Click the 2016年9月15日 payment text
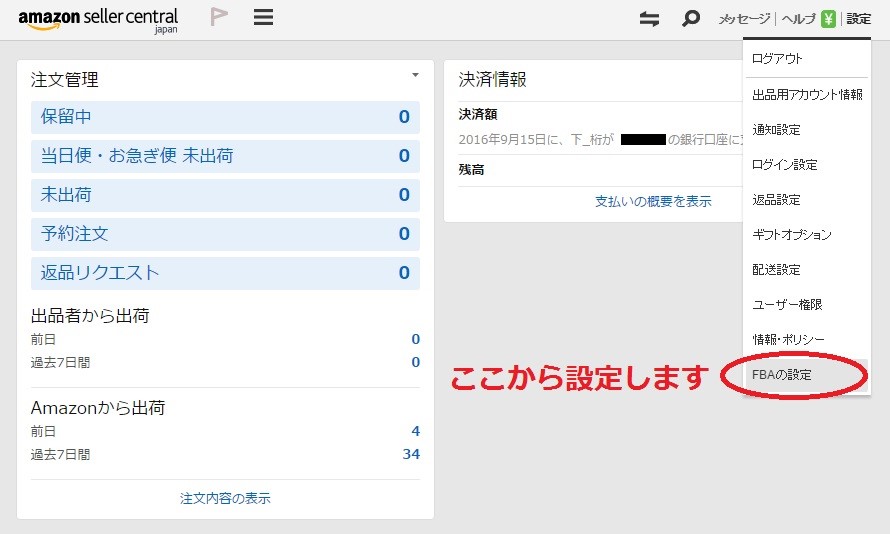This screenshot has width=890, height=534. click(x=600, y=140)
